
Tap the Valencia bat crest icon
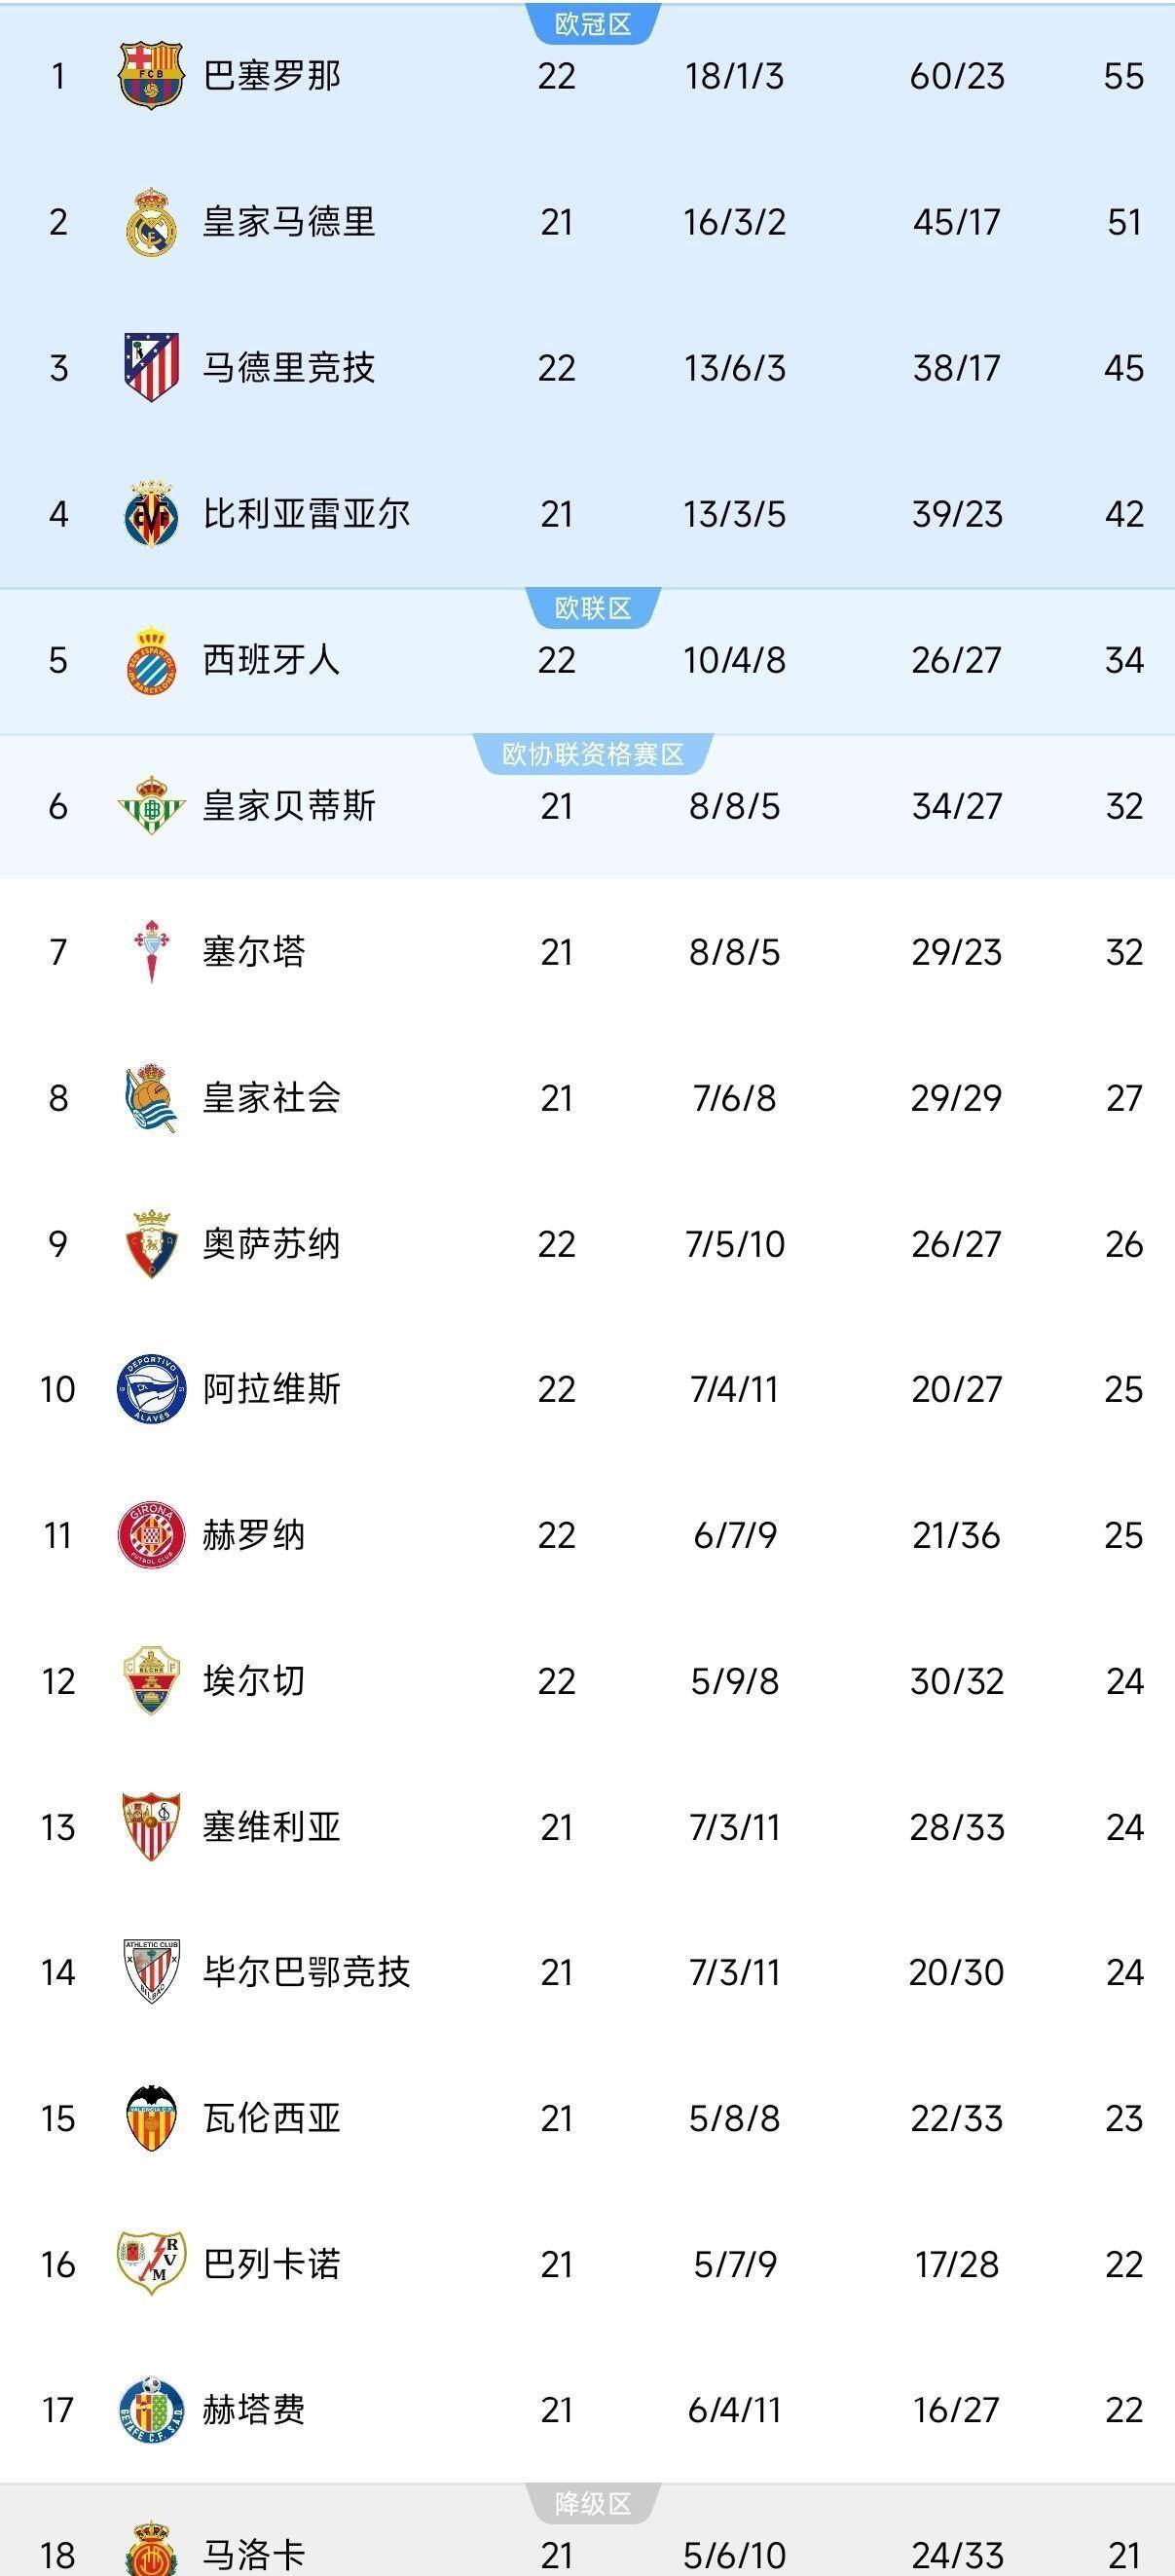pyautogui.click(x=151, y=2118)
